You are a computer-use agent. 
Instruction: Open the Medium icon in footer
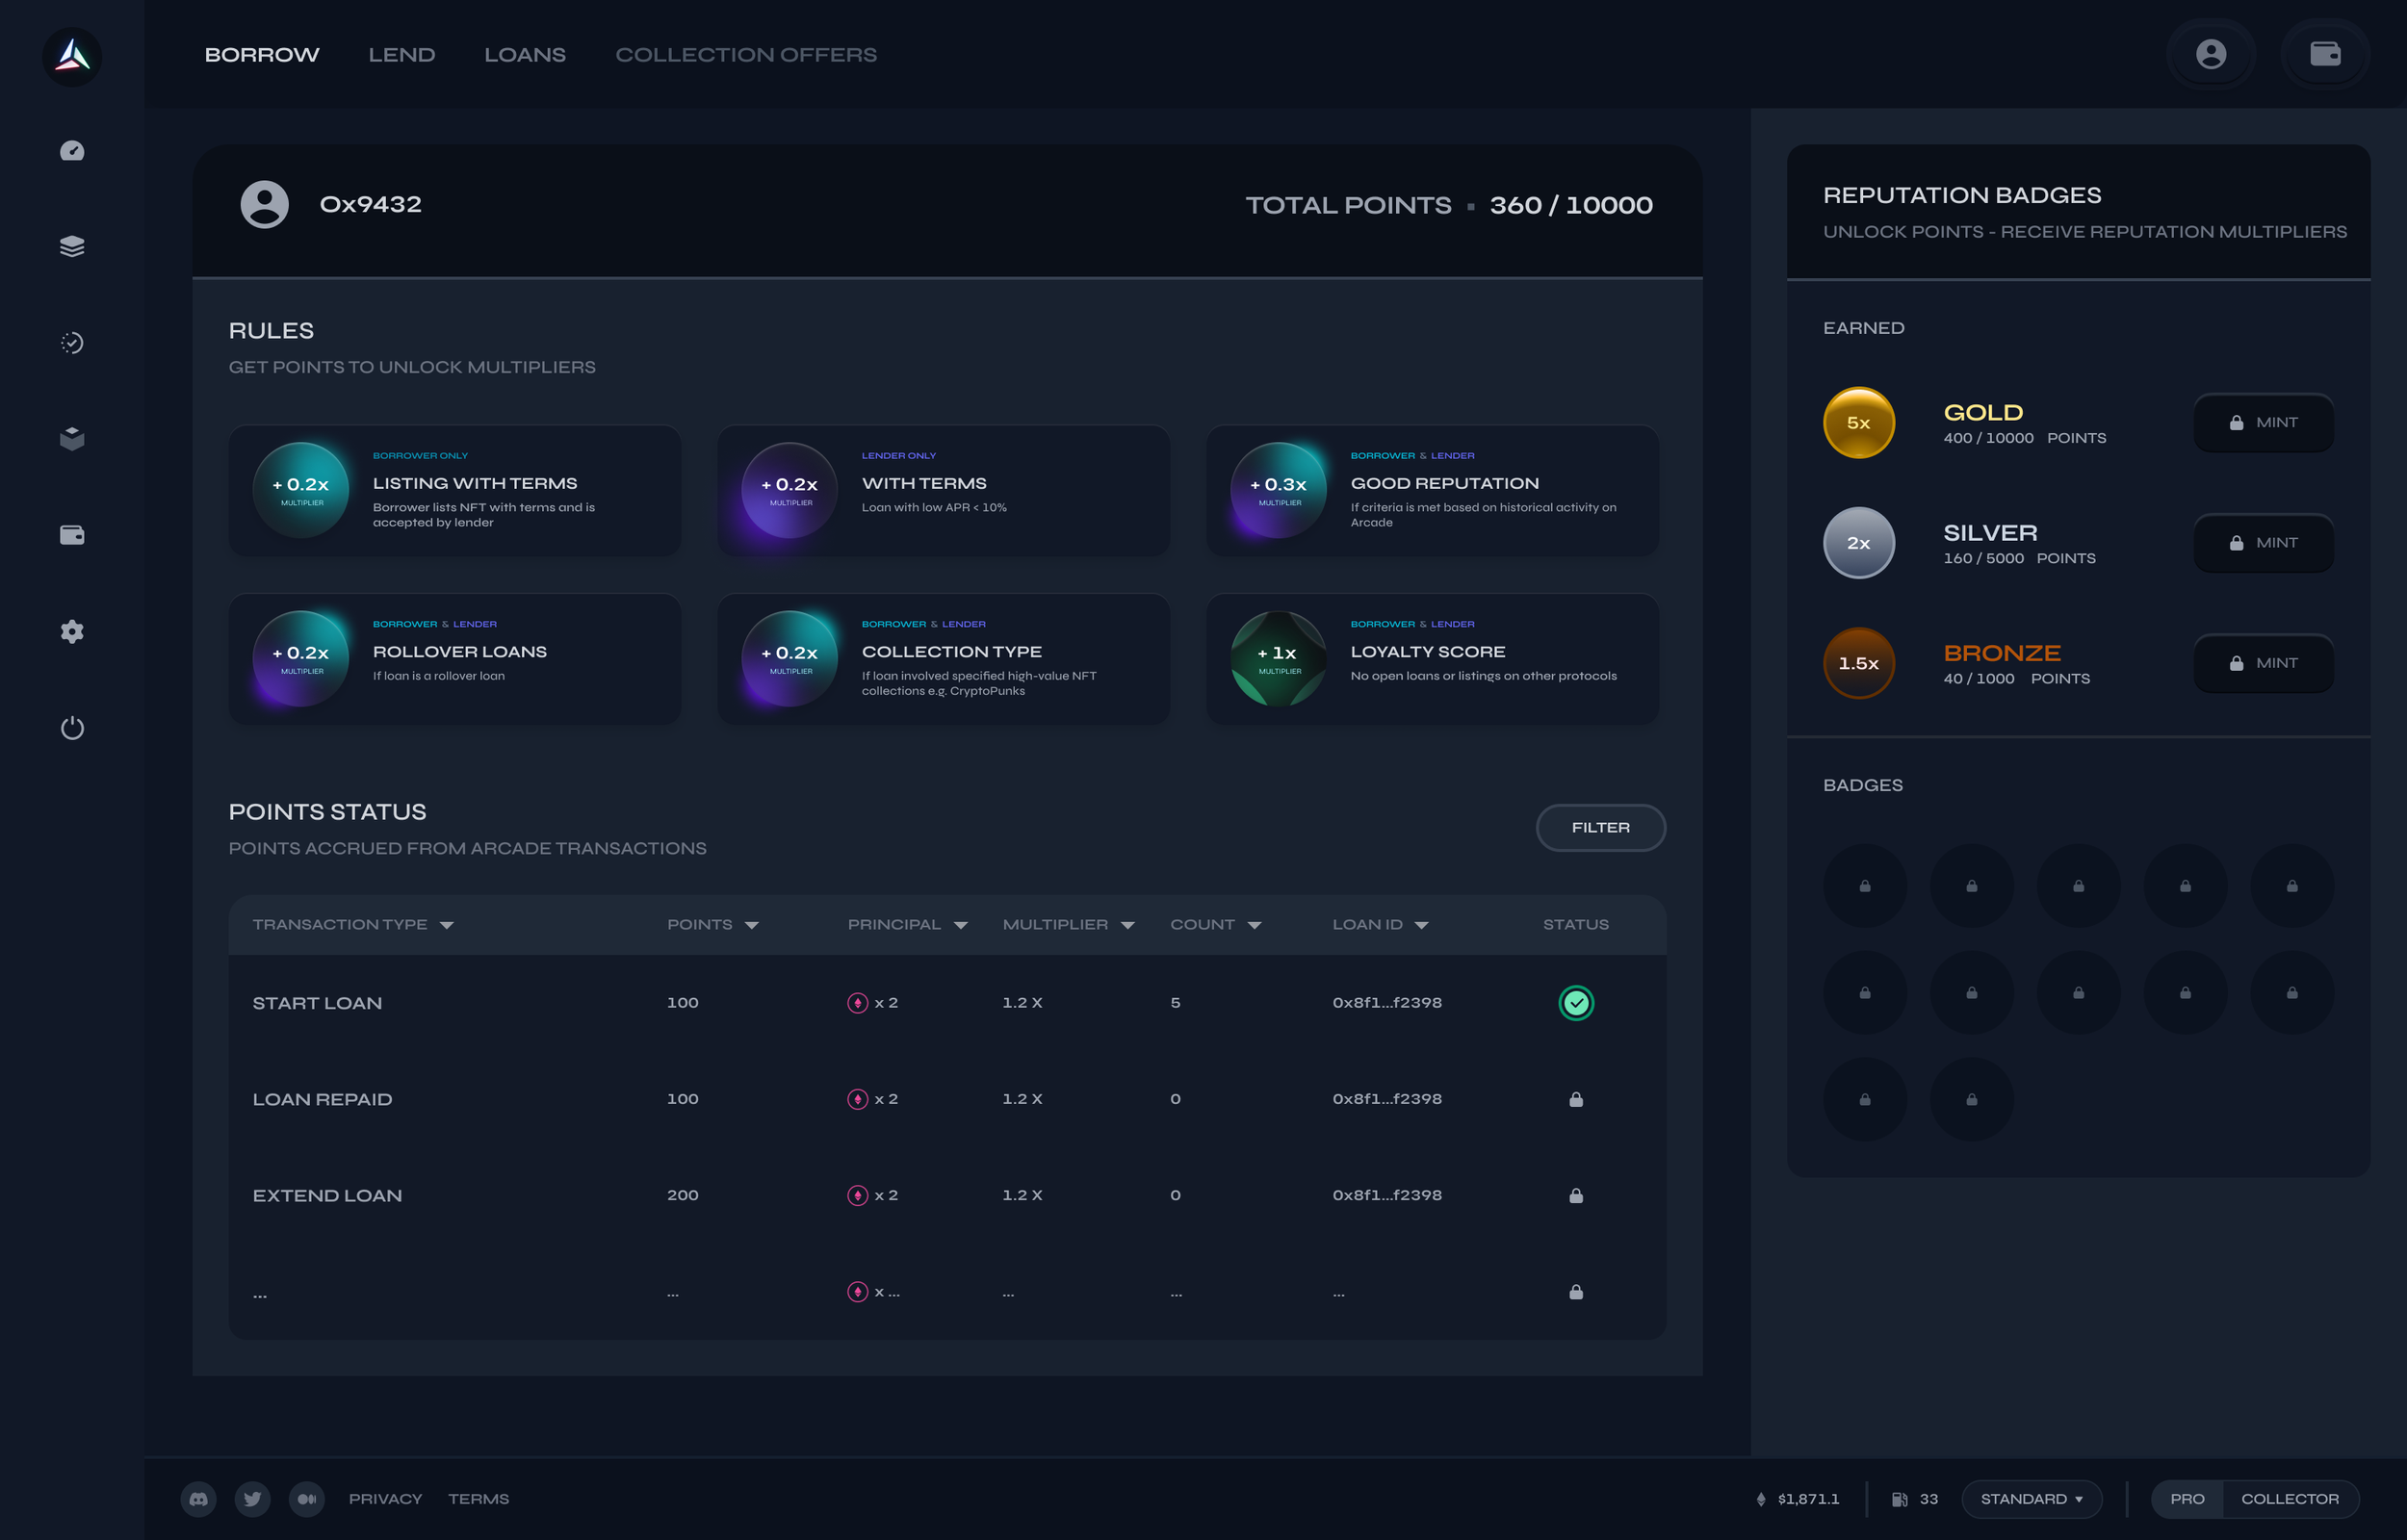[307, 1498]
